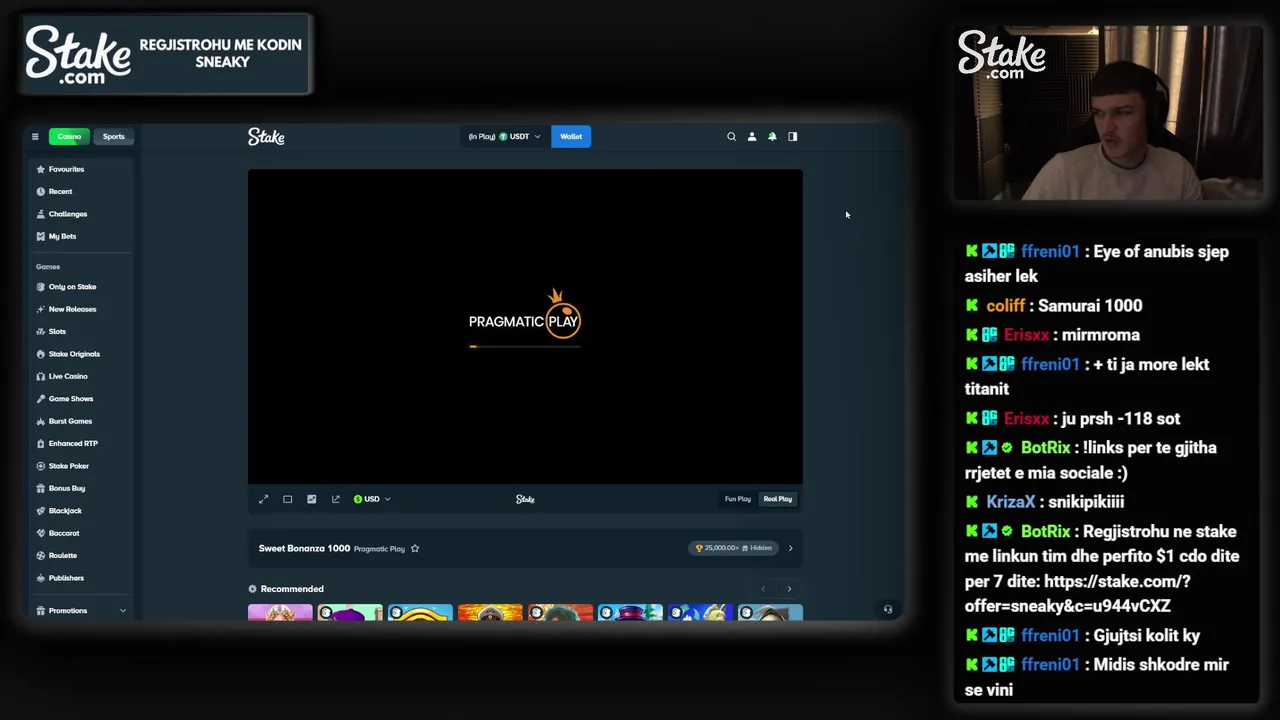Click the Burst Games icon
The width and height of the screenshot is (1280, 720).
click(41, 421)
